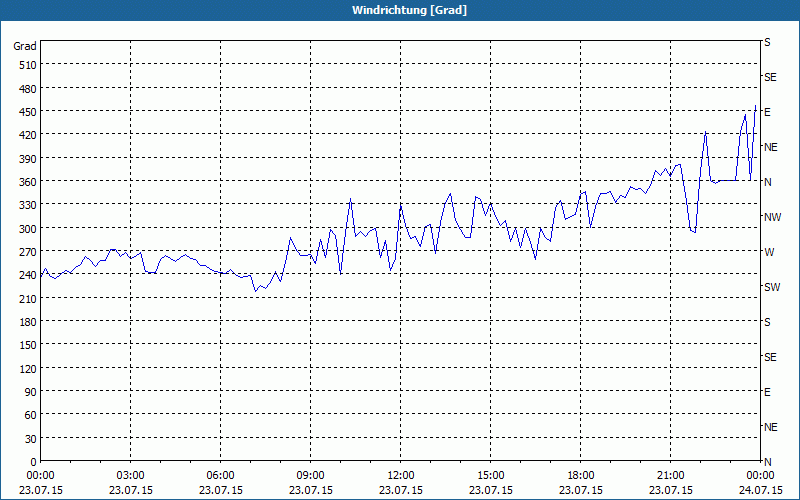This screenshot has width=800, height=500.
Task: Click the chart title "Windrichtung [Grad]"
Action: [x=409, y=10]
